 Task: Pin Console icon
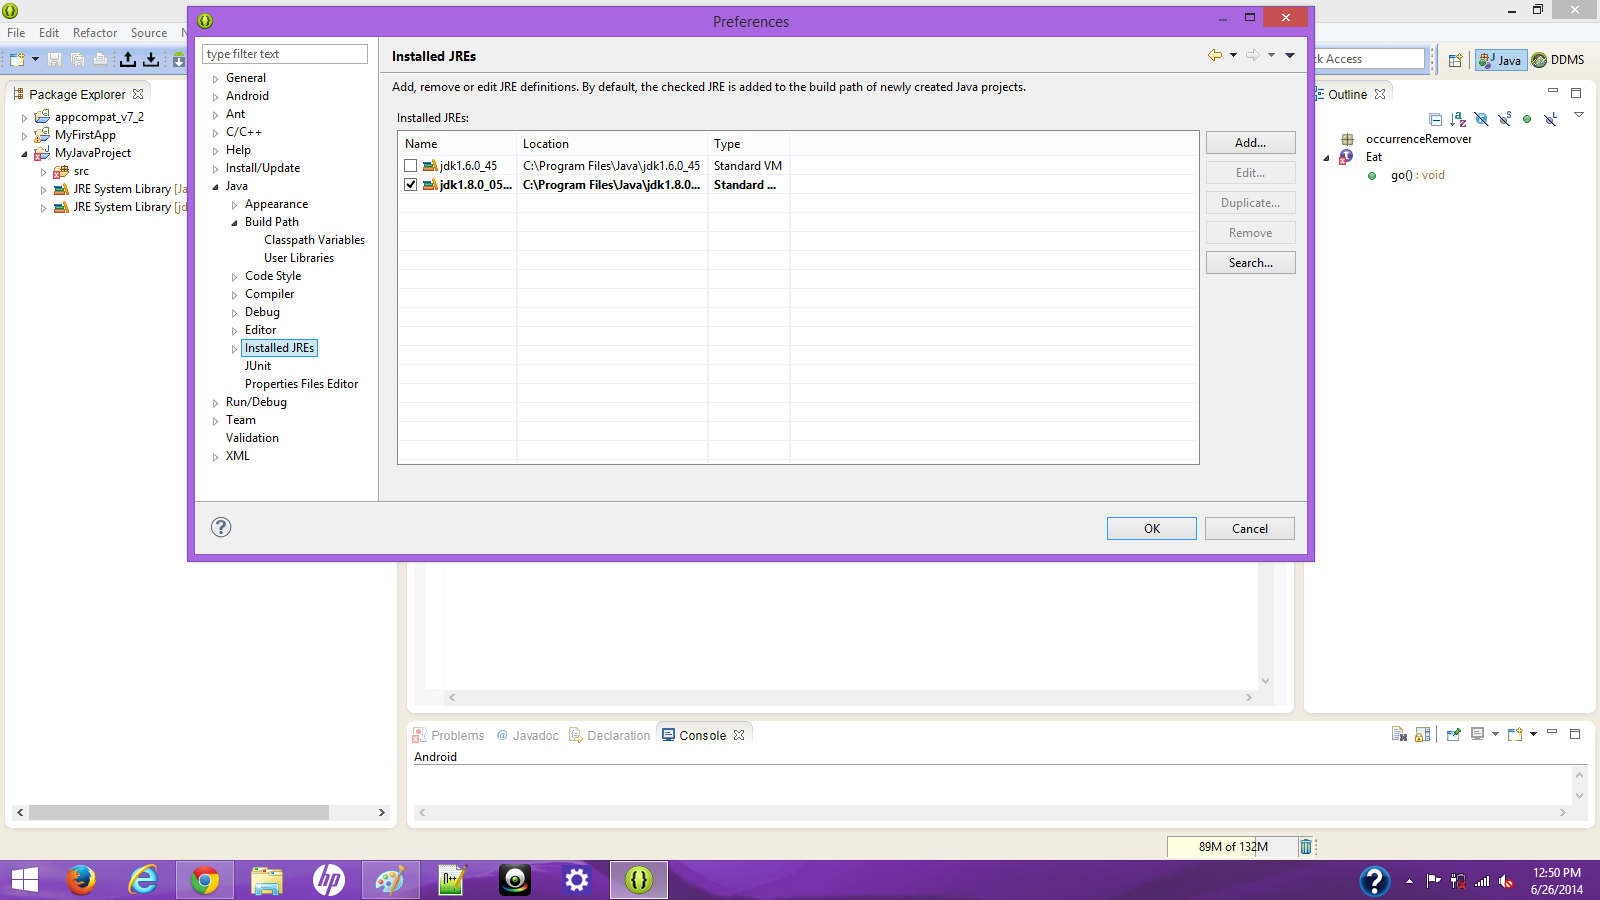pyautogui.click(x=1454, y=735)
